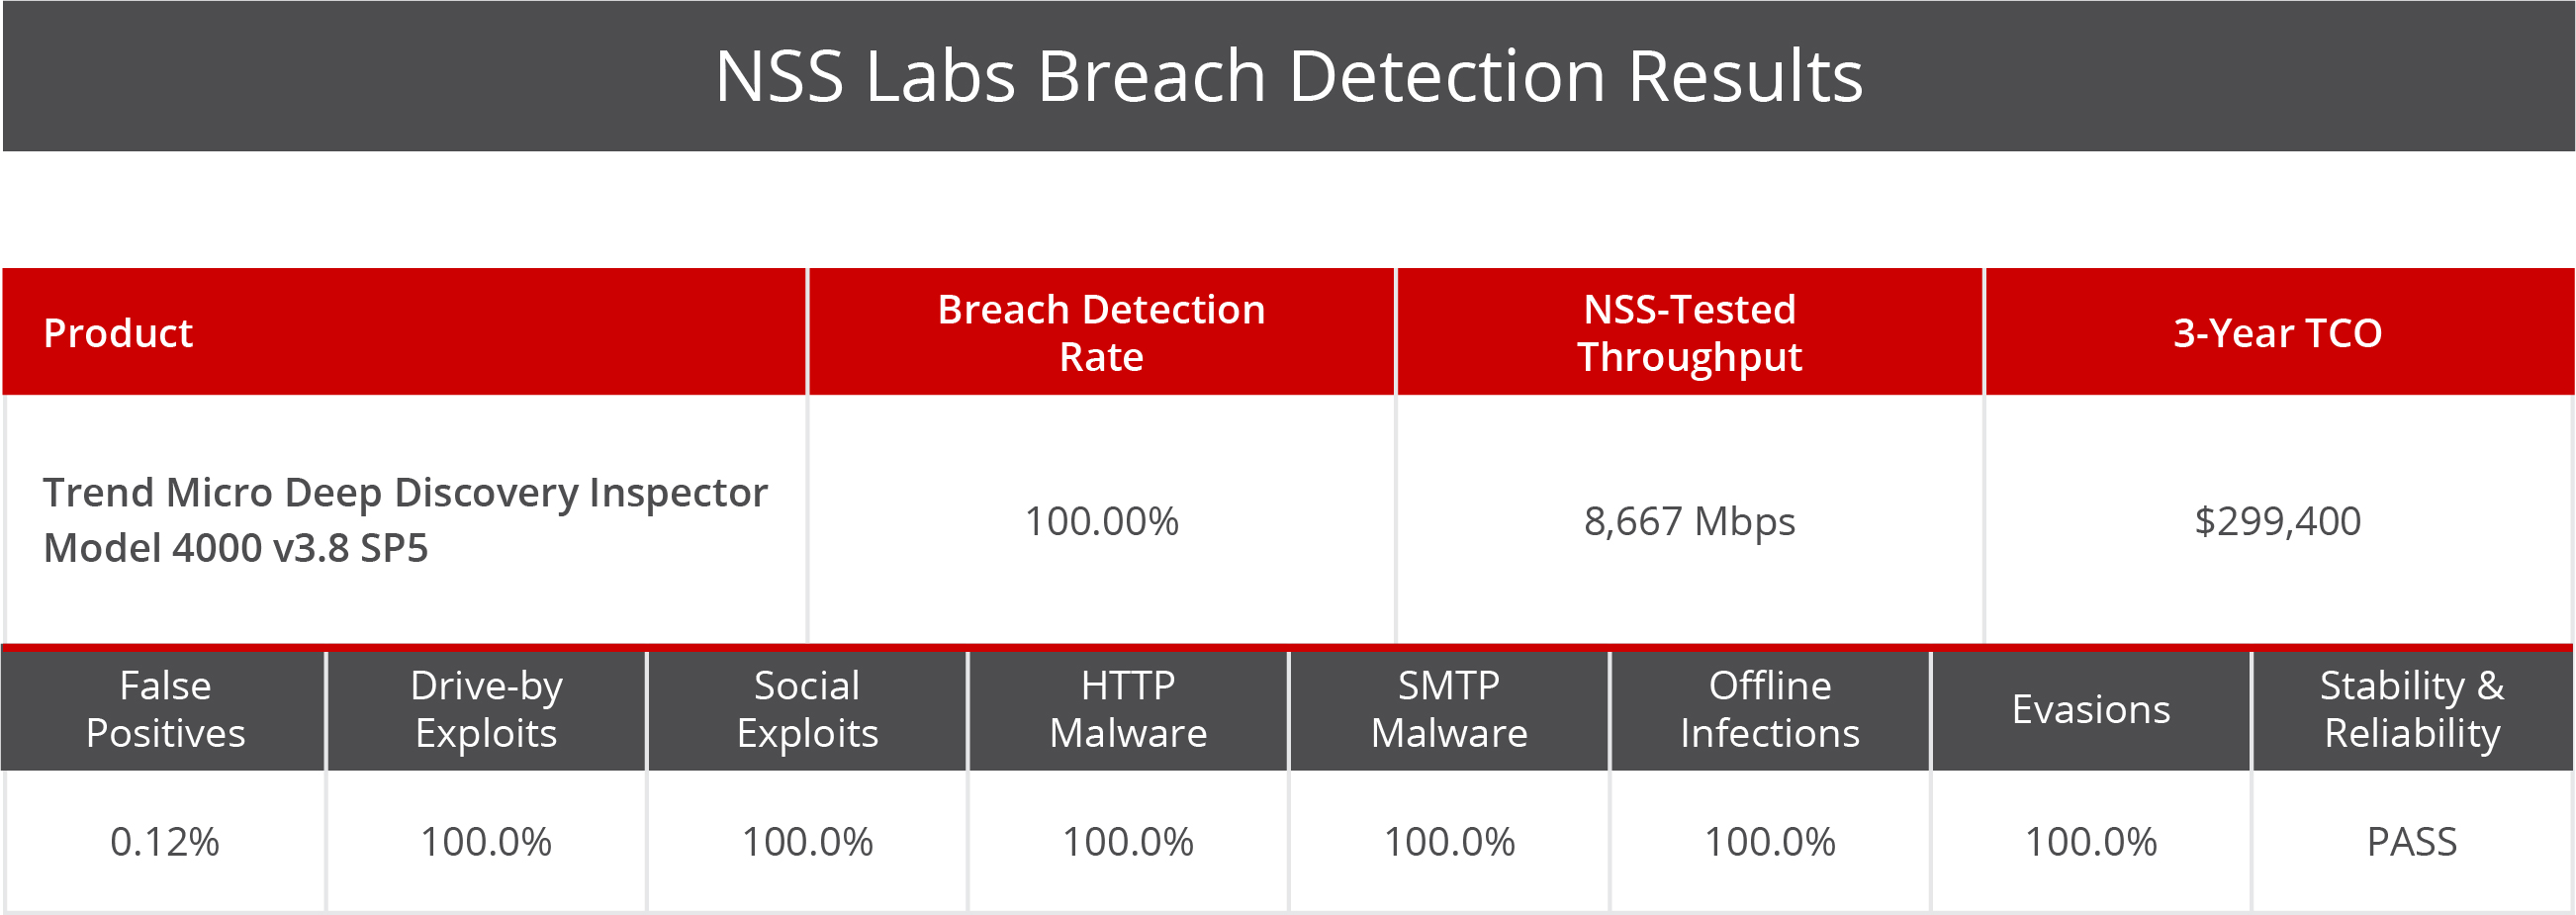Image resolution: width=2576 pixels, height=915 pixels.
Task: Click the Offline Infections header
Action: [x=1770, y=709]
